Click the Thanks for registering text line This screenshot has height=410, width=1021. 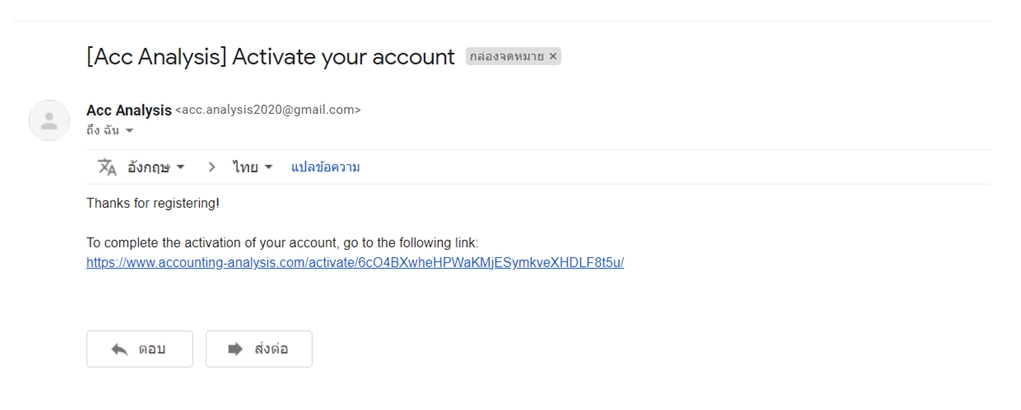[153, 203]
